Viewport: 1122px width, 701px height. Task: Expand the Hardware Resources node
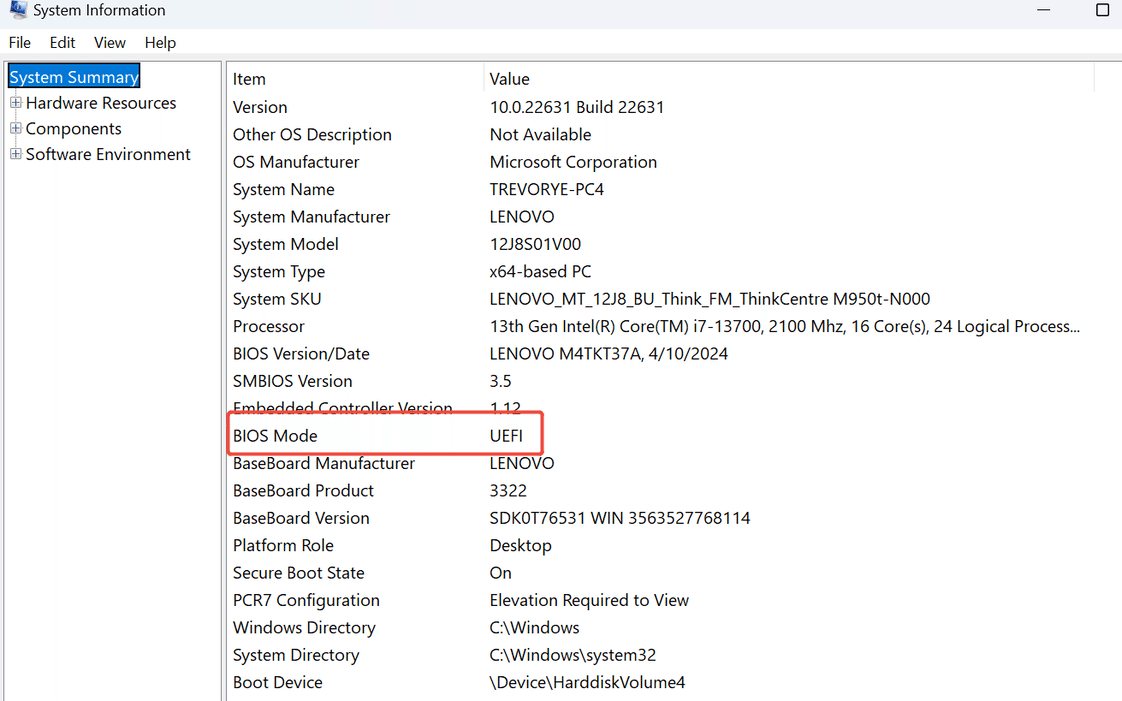16,103
